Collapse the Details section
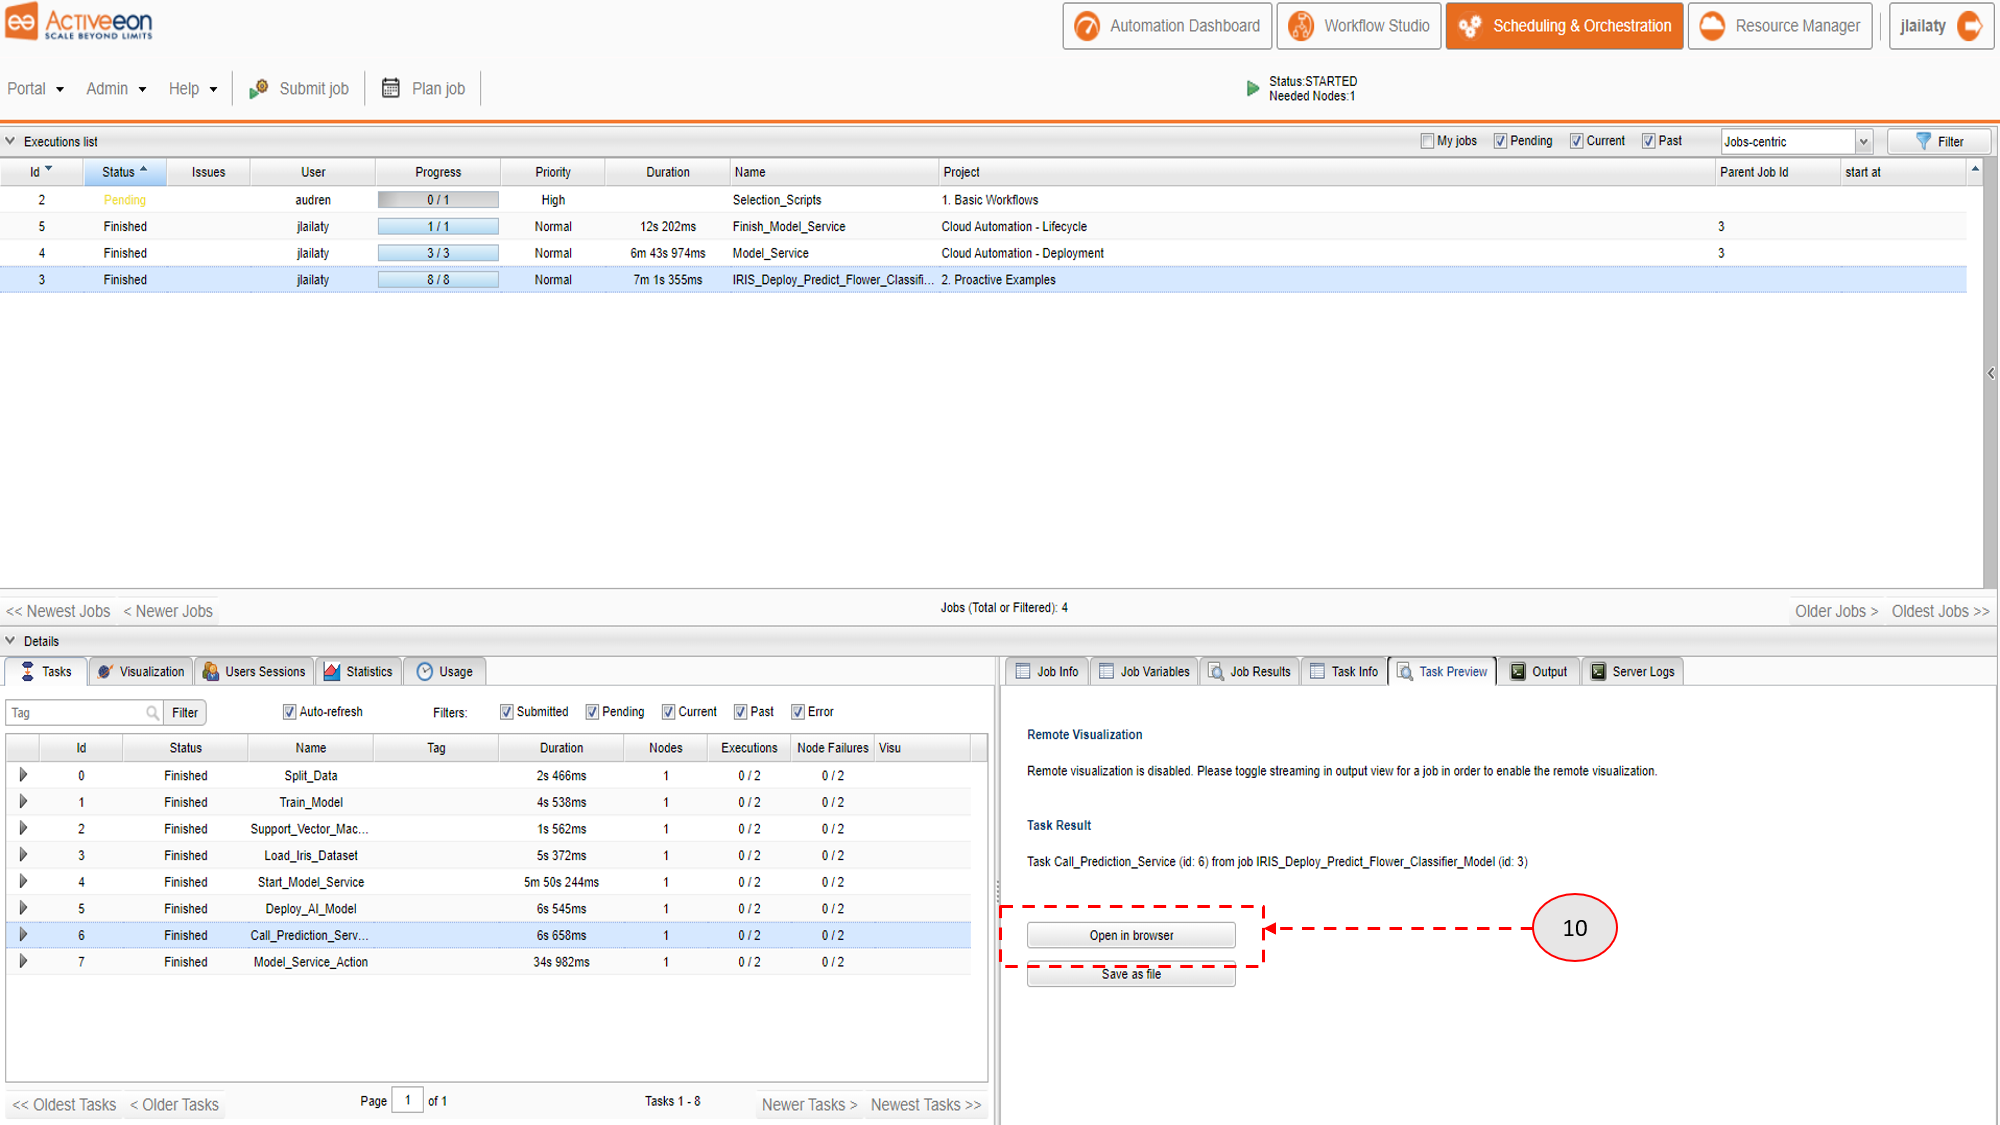This screenshot has height=1125, width=2000. 10,641
